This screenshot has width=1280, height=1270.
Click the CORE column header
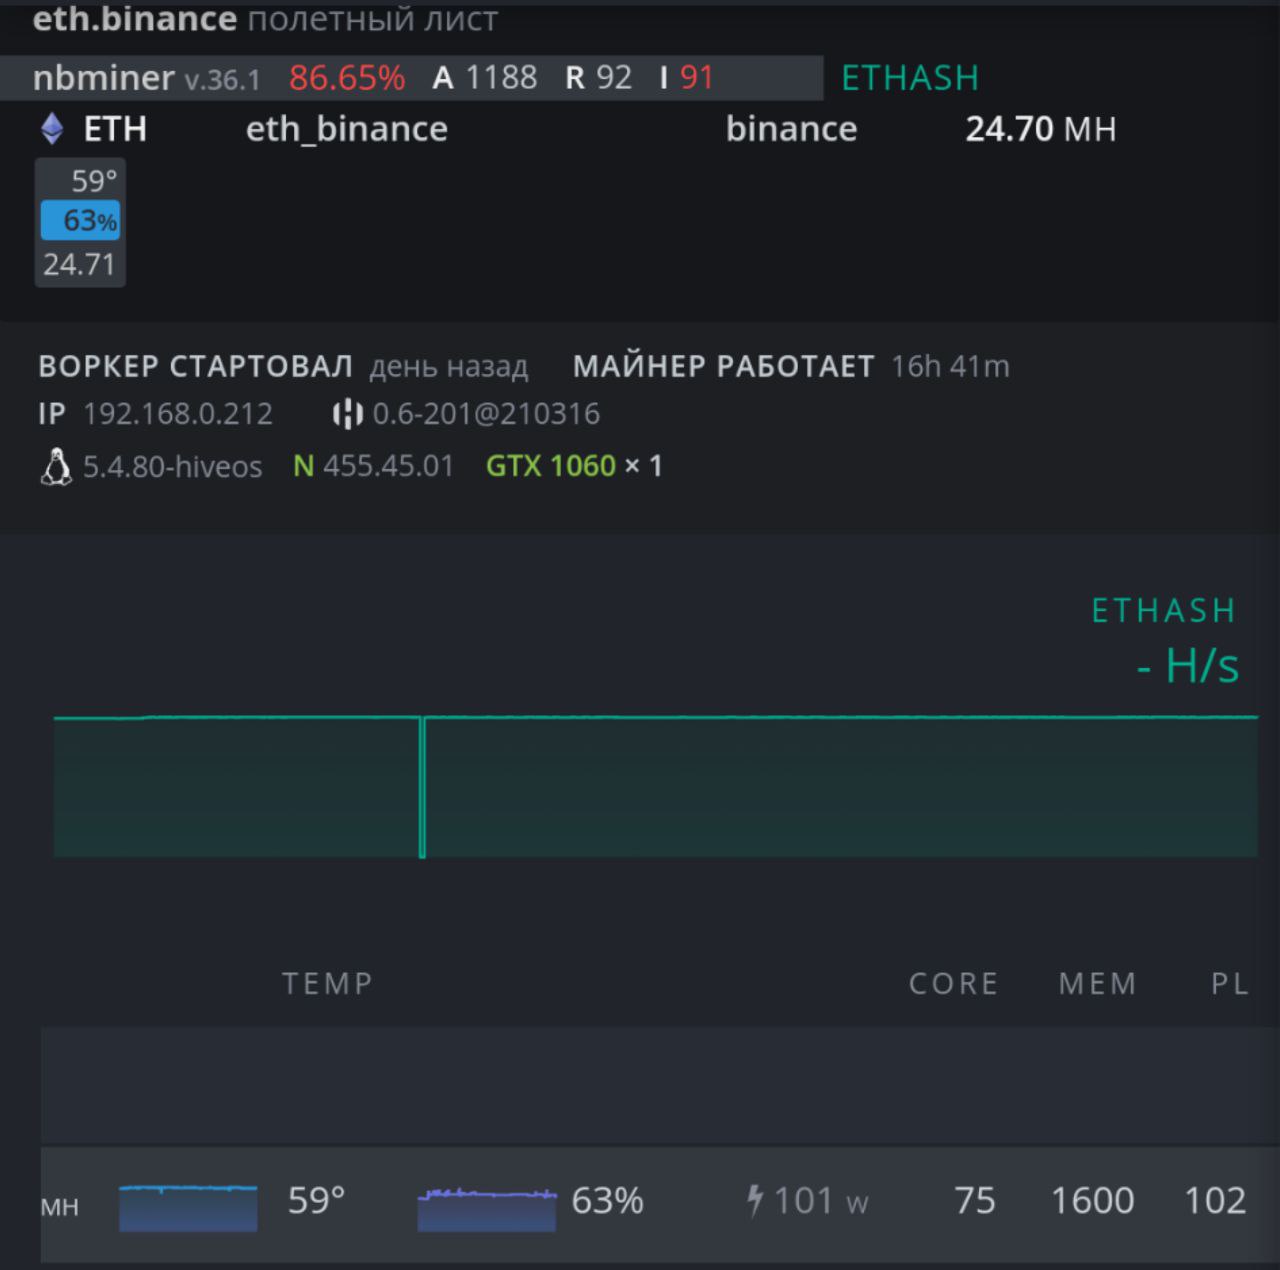pos(953,984)
